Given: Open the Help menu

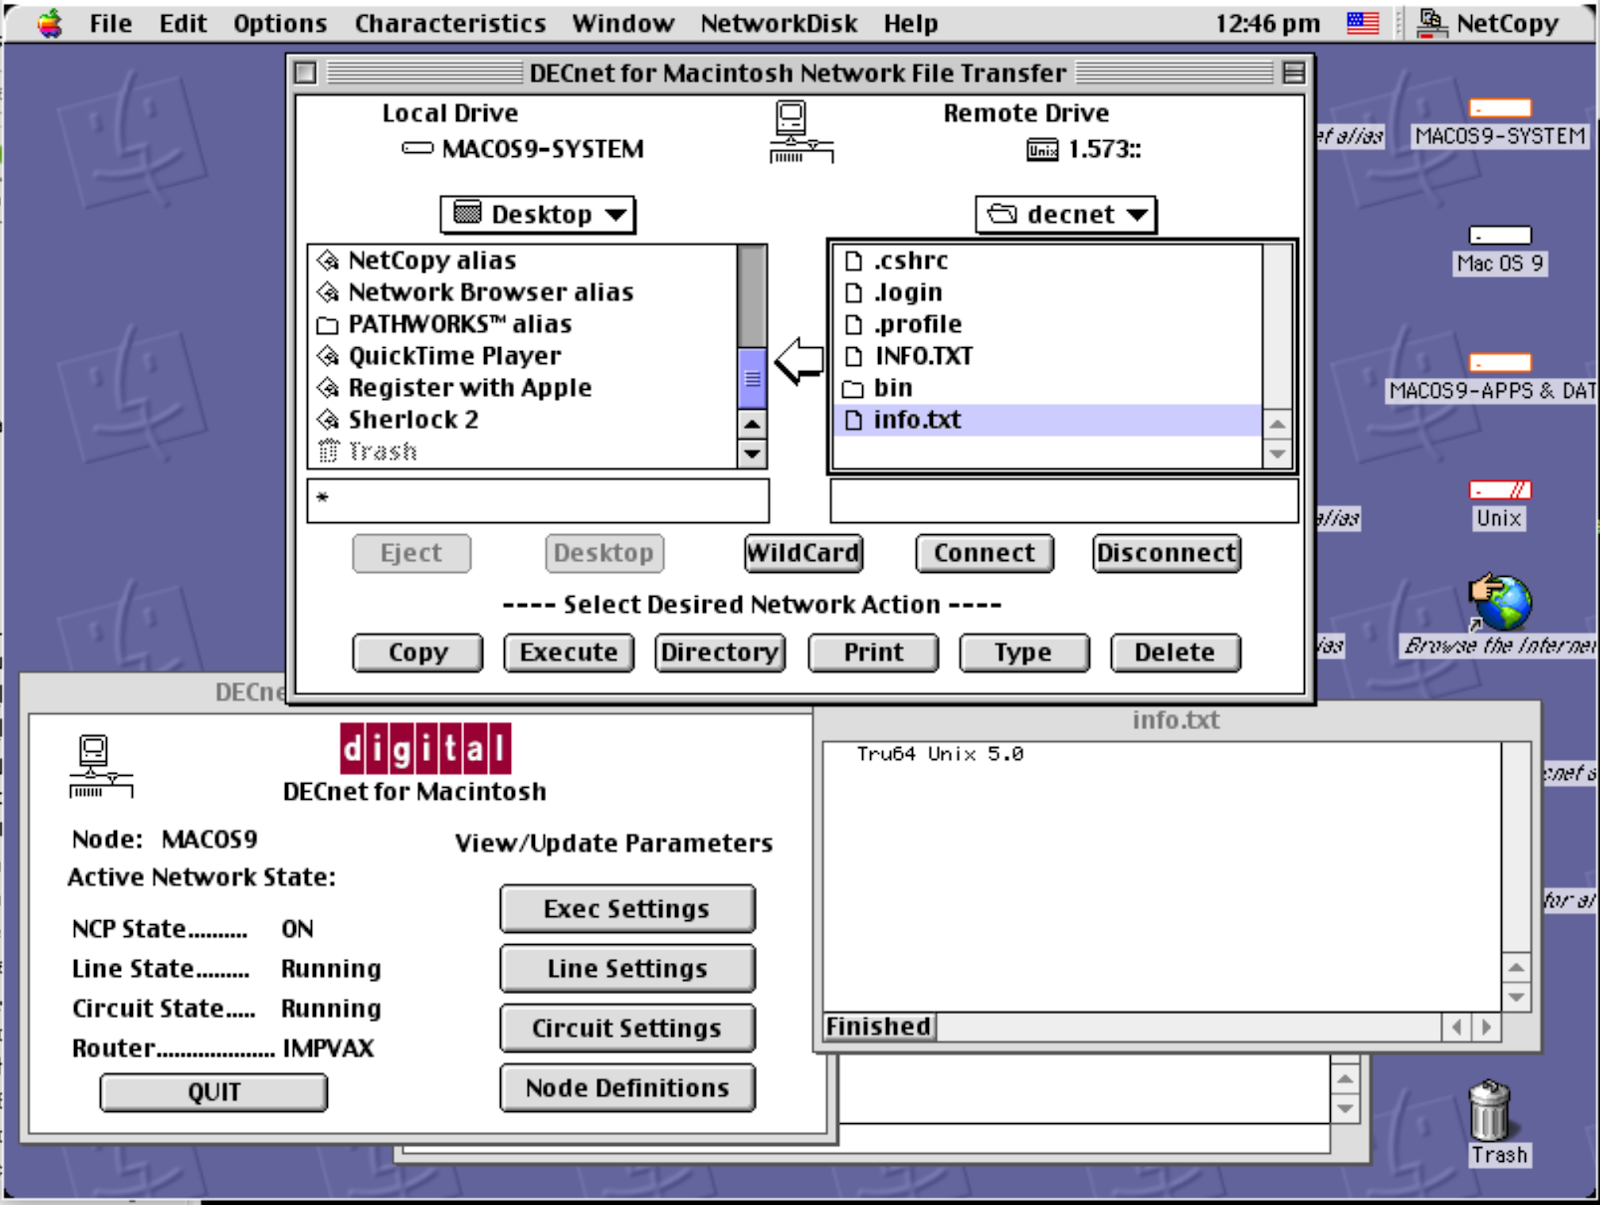Looking at the screenshot, I should coord(910,23).
